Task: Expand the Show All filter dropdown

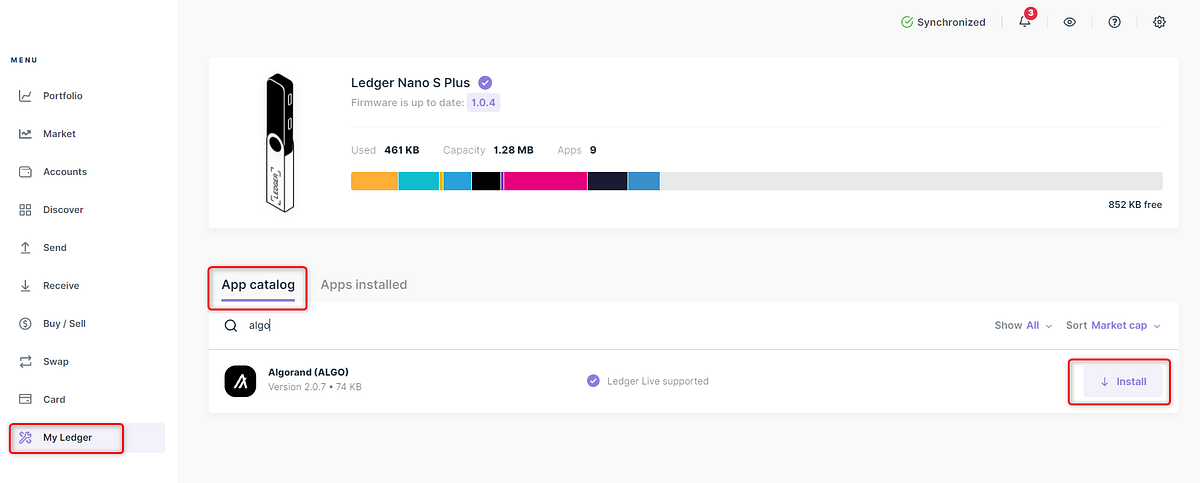Action: click(1024, 325)
